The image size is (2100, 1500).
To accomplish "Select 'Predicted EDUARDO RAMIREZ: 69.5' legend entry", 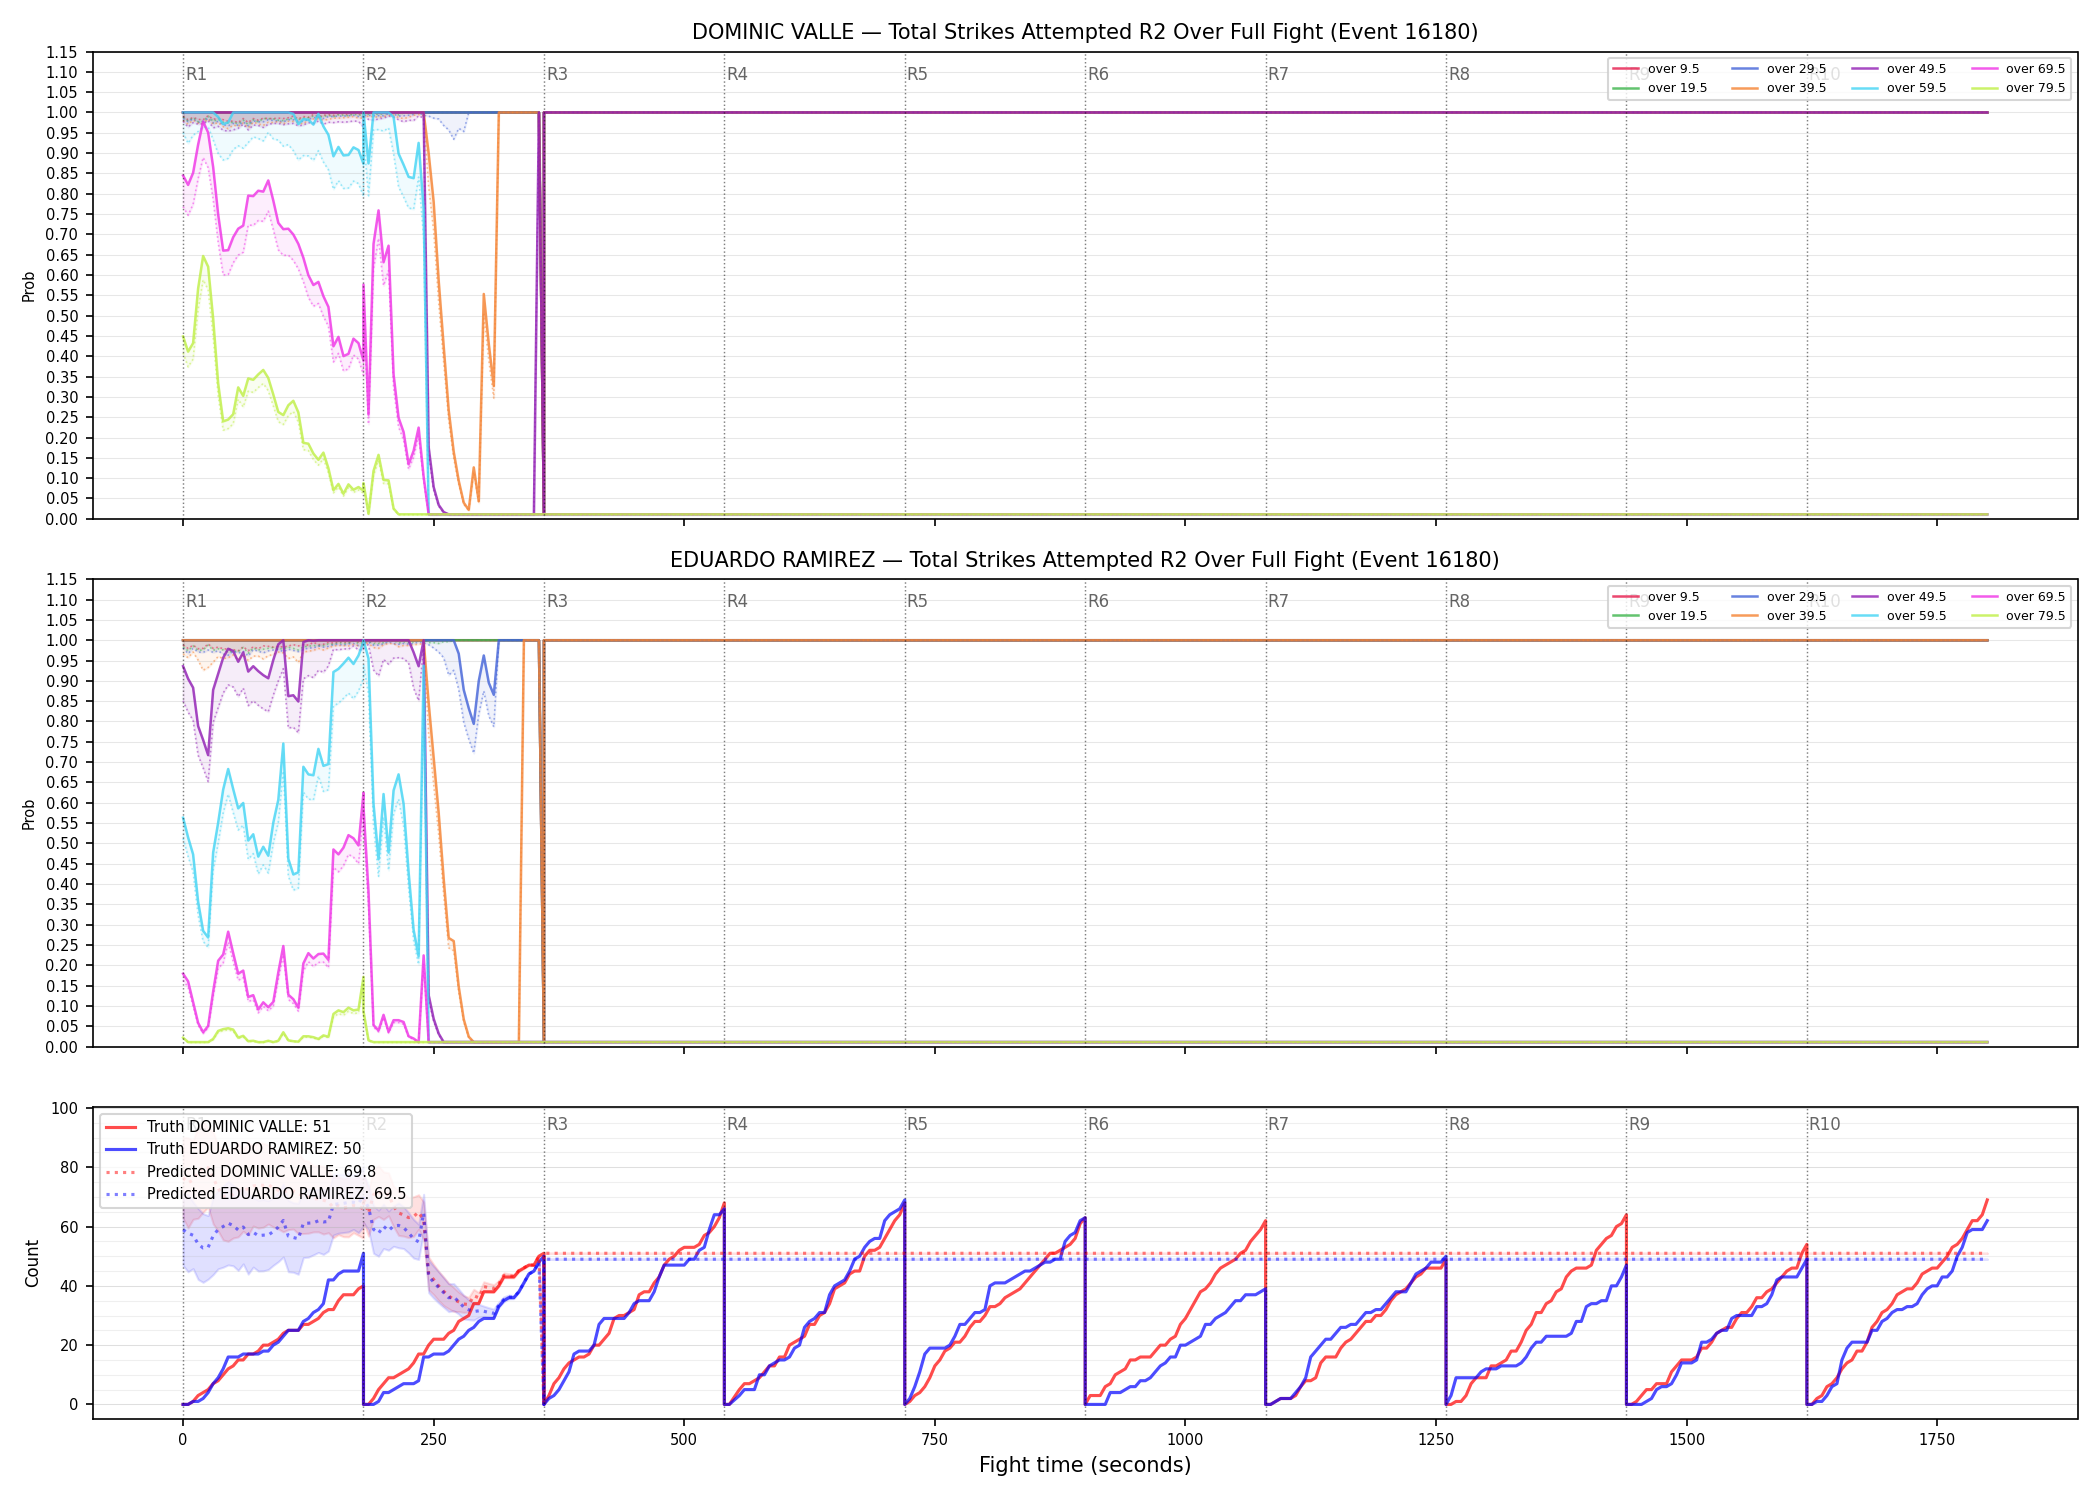I will coord(256,1193).
